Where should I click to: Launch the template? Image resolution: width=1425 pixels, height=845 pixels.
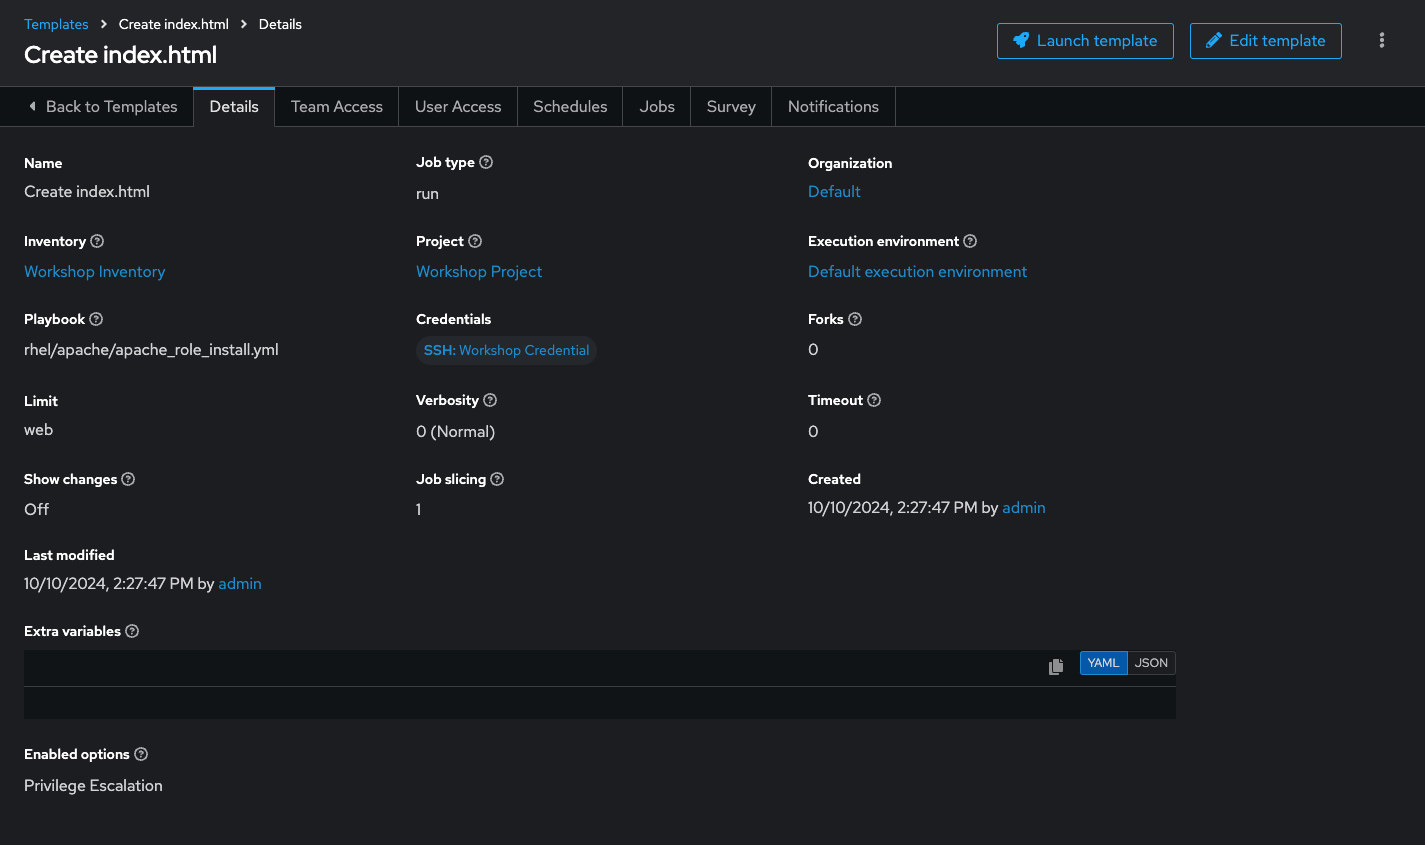click(1085, 41)
